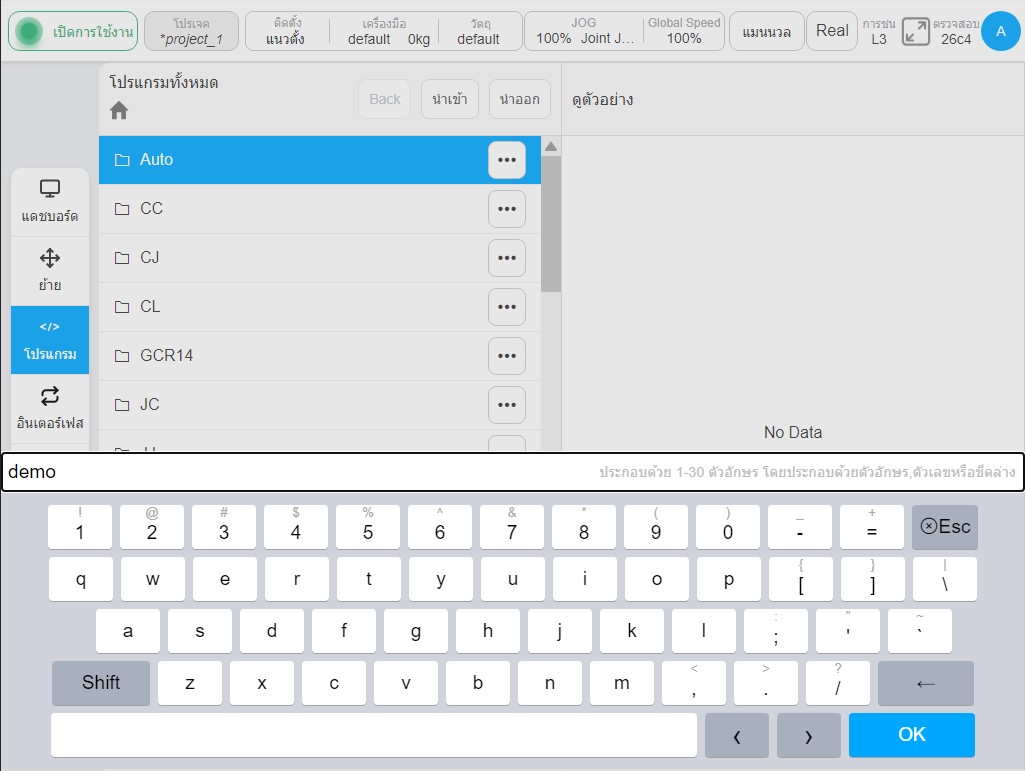The image size is (1025, 771).
Task: Select the Auto folder row
Action: pyautogui.click(x=320, y=160)
